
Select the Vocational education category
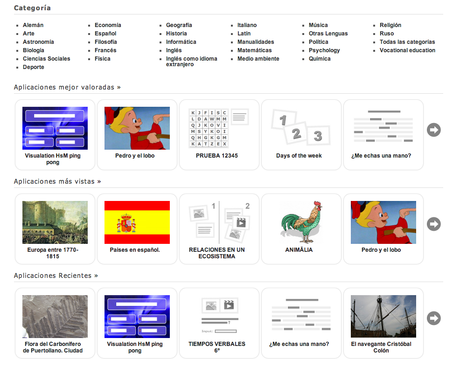(407, 50)
